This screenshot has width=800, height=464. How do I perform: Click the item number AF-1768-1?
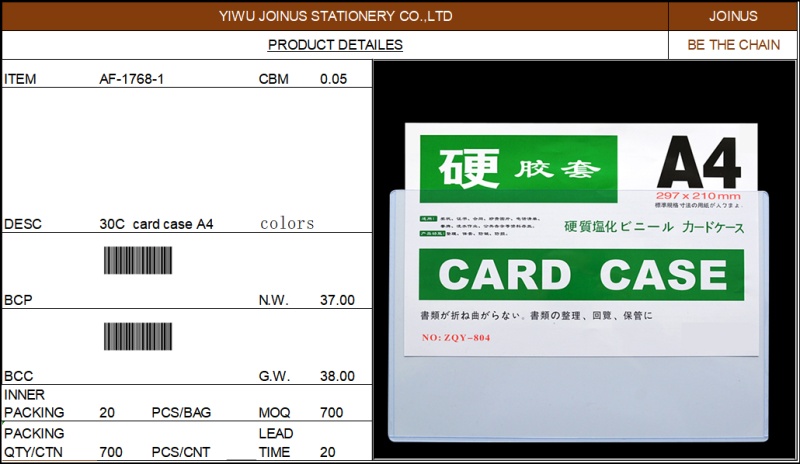[x=132, y=79]
